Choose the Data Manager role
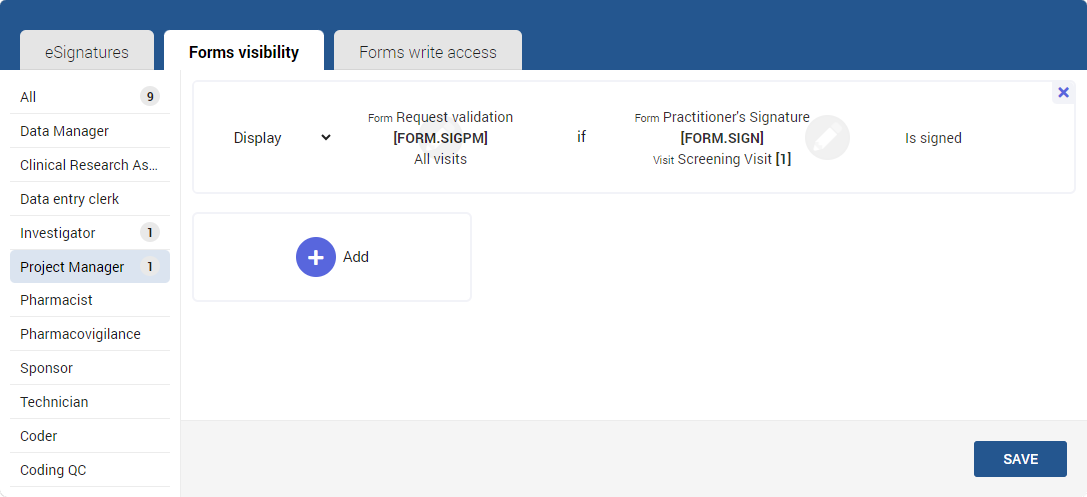This screenshot has width=1087, height=497. [x=89, y=131]
